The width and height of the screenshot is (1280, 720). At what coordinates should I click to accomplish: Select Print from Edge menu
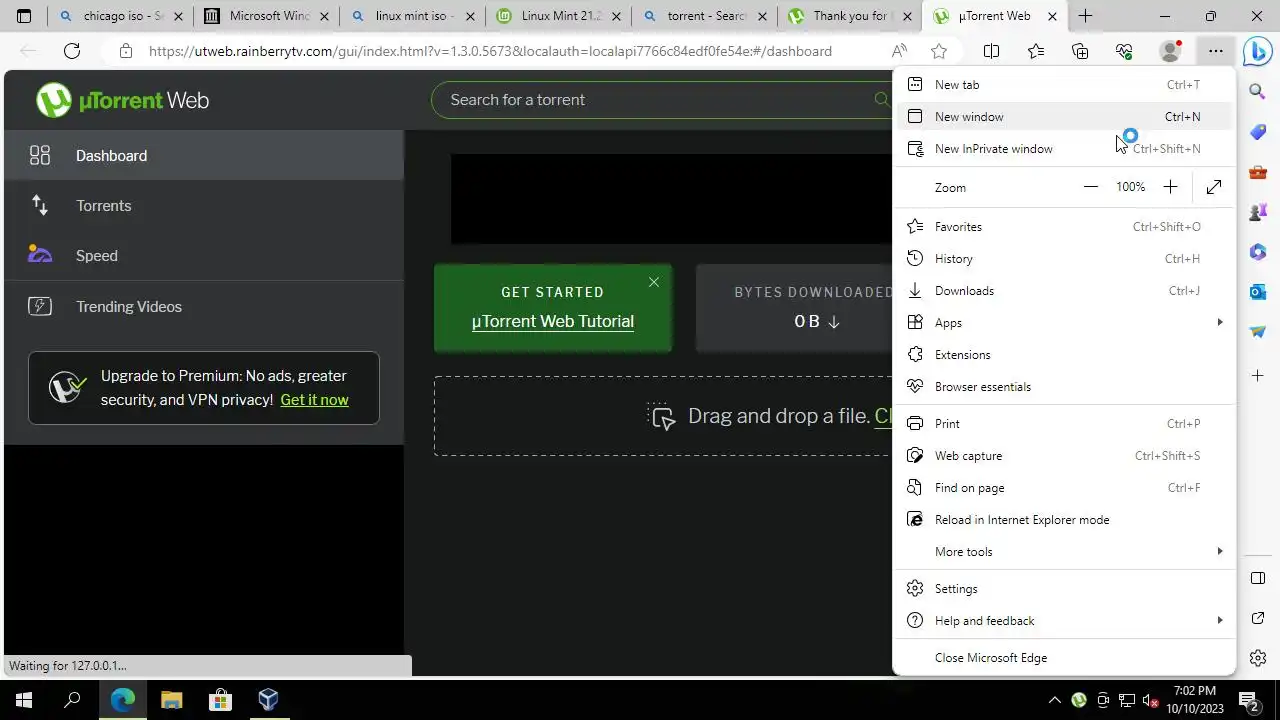[x=1064, y=424]
